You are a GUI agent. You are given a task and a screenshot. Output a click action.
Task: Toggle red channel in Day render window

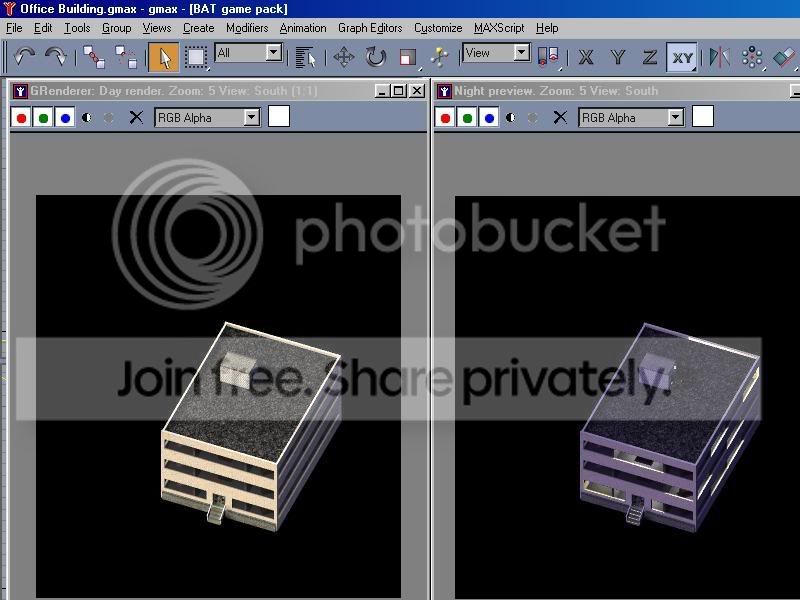tap(21, 117)
